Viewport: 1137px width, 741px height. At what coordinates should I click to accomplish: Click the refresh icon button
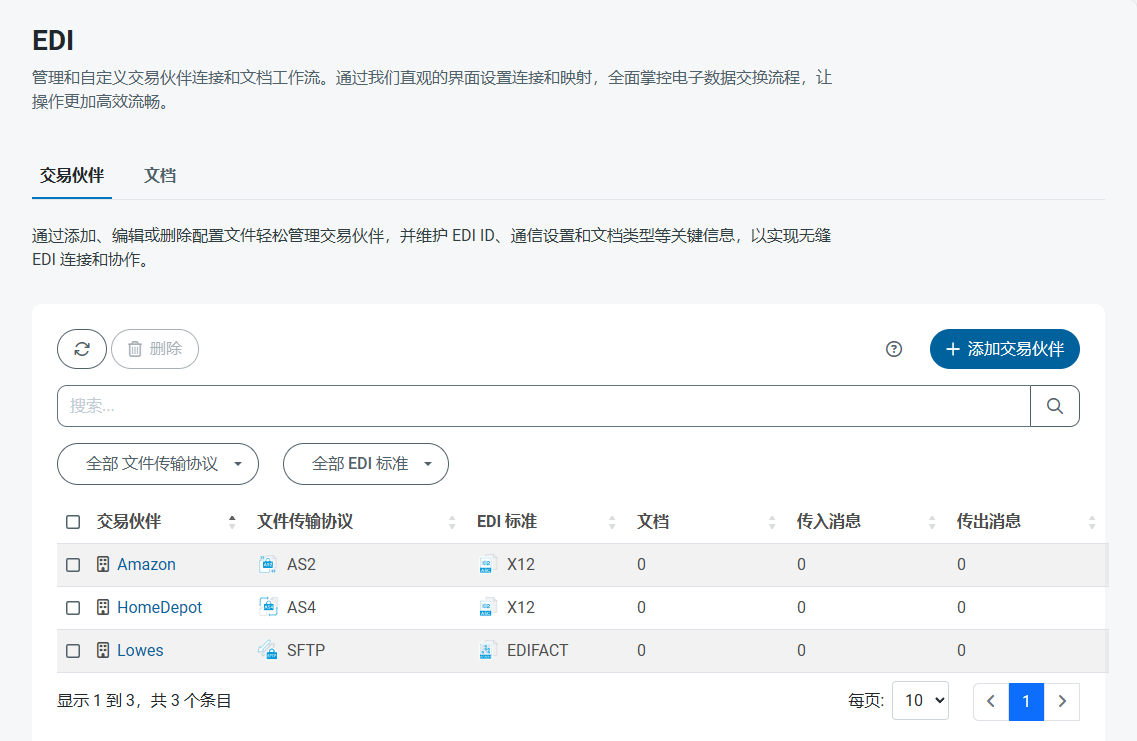[82, 349]
